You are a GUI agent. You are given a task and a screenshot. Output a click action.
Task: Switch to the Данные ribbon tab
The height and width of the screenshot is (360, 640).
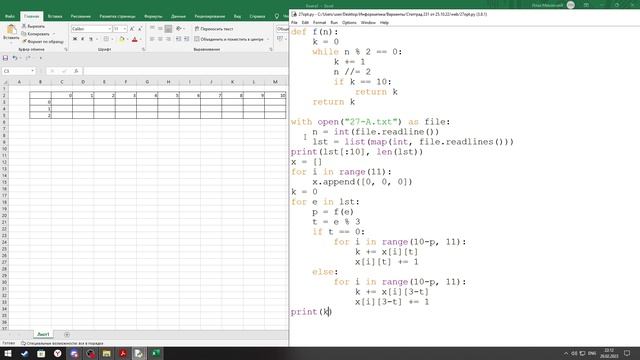(178, 16)
